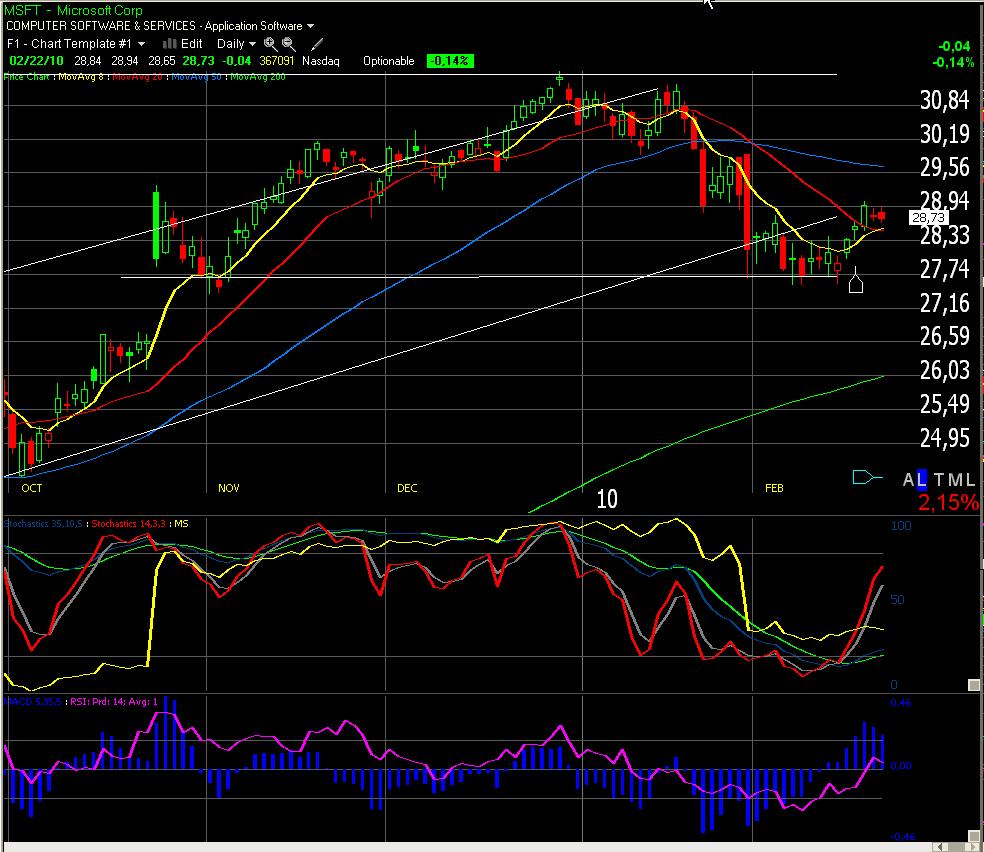Click the 24,95 price axis label

[x=944, y=438]
